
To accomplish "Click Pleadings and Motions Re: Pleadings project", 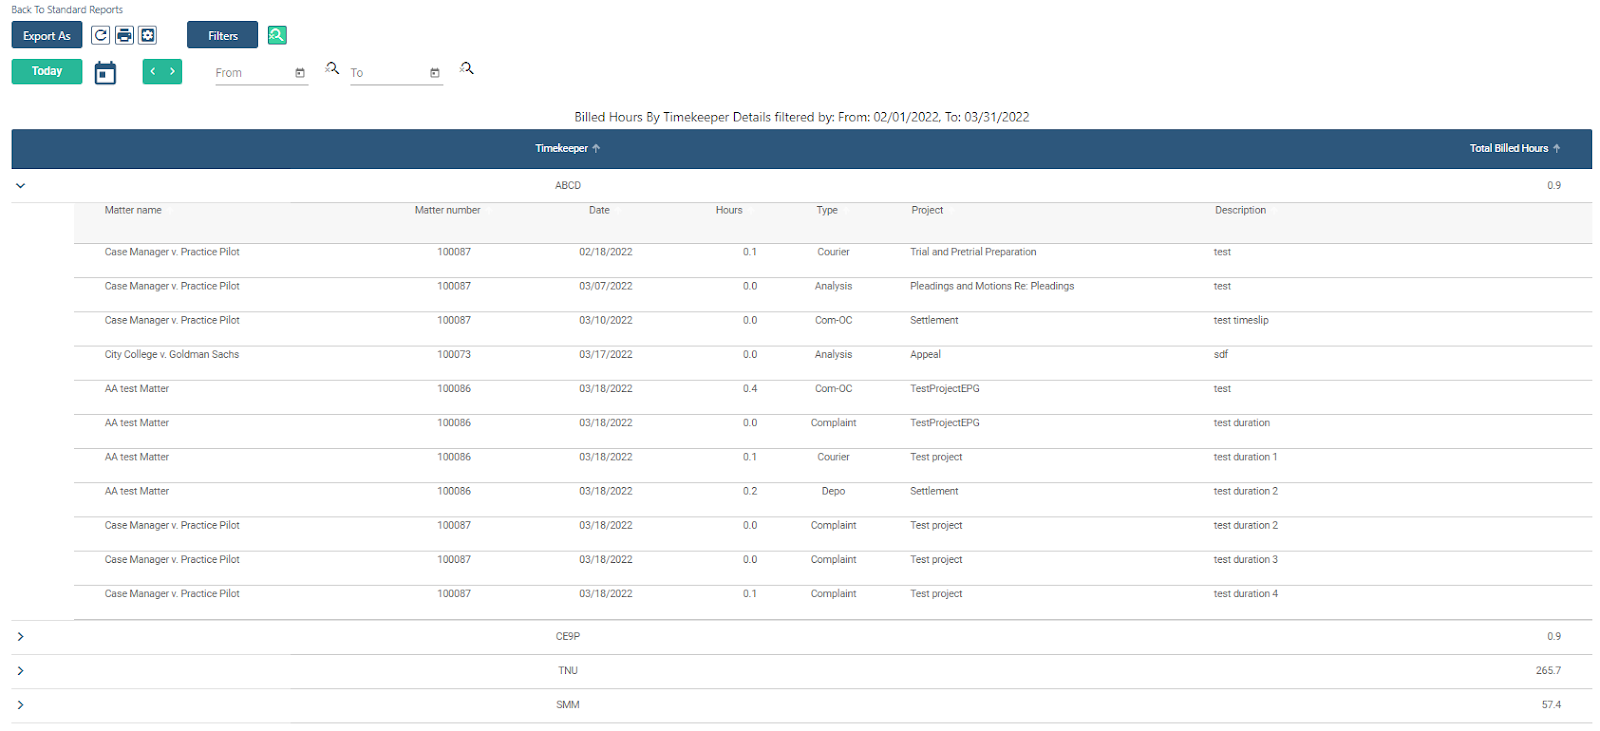I will click(x=992, y=286).
